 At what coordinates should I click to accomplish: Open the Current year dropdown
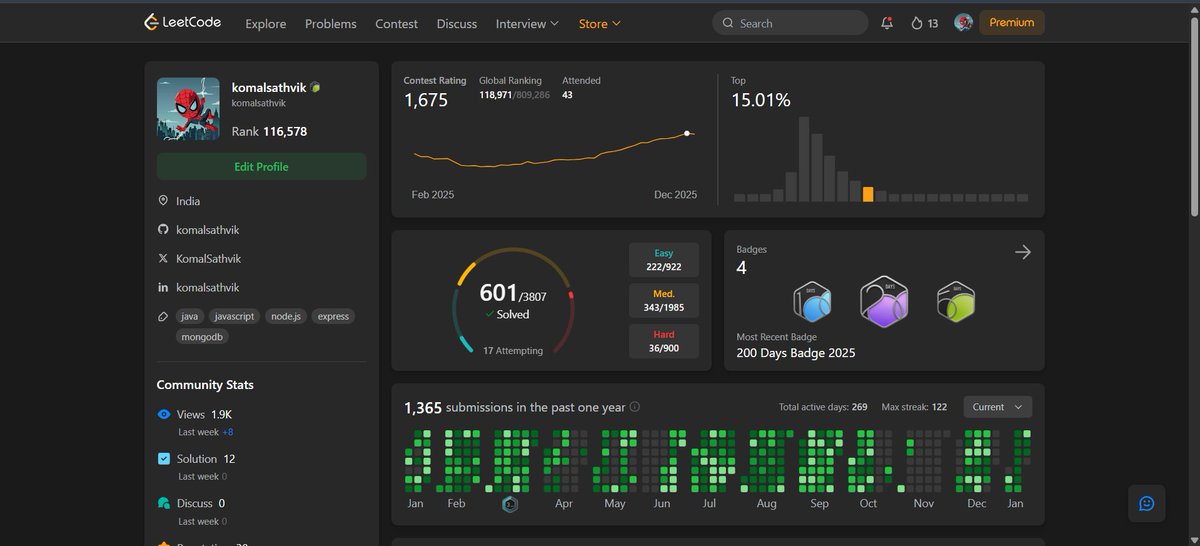tap(998, 407)
